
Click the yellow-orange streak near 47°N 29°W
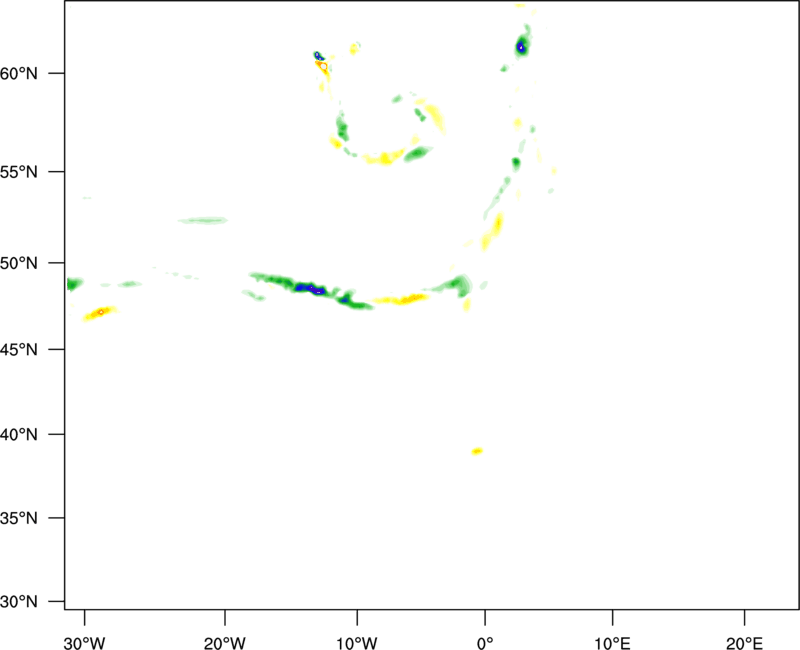[x=101, y=312]
